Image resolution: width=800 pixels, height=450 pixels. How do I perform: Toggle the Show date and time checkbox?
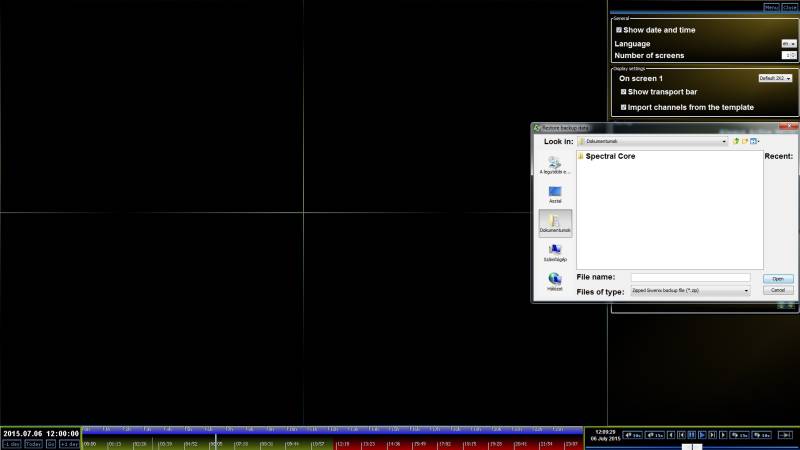coord(619,30)
